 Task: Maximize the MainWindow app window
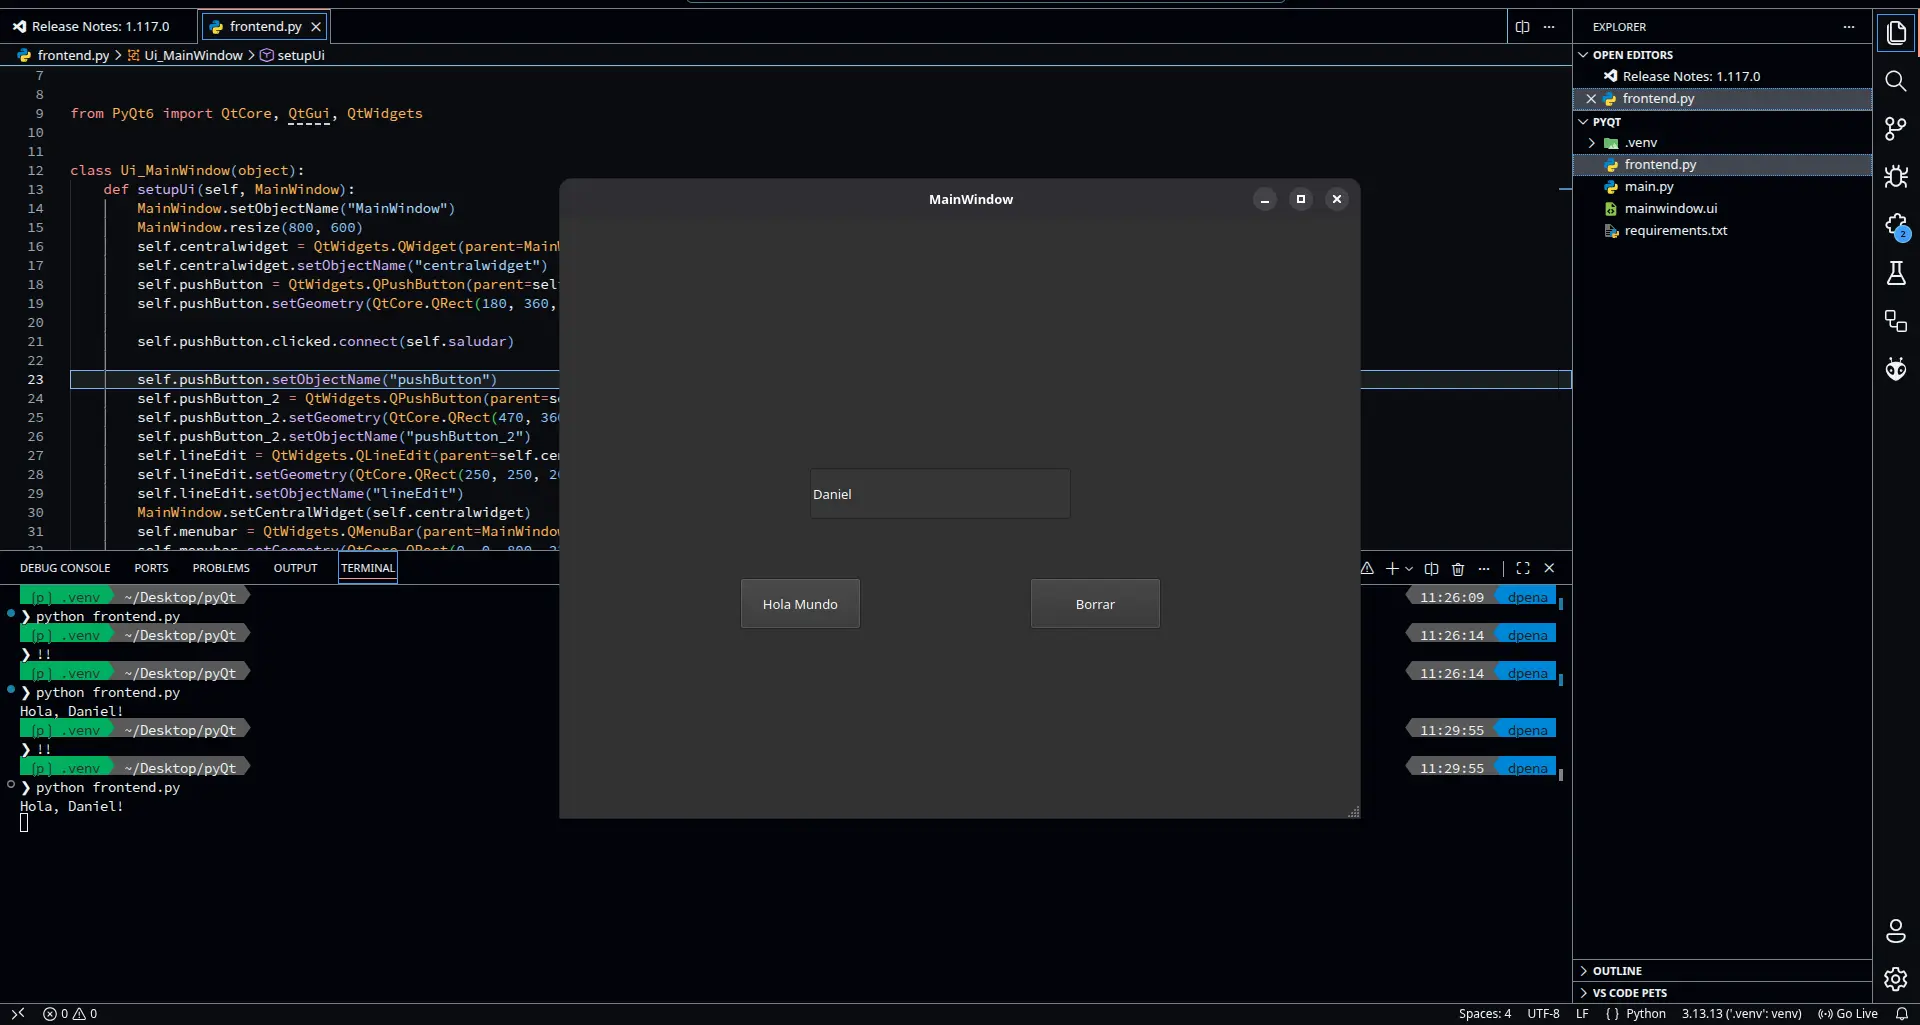pos(1301,199)
